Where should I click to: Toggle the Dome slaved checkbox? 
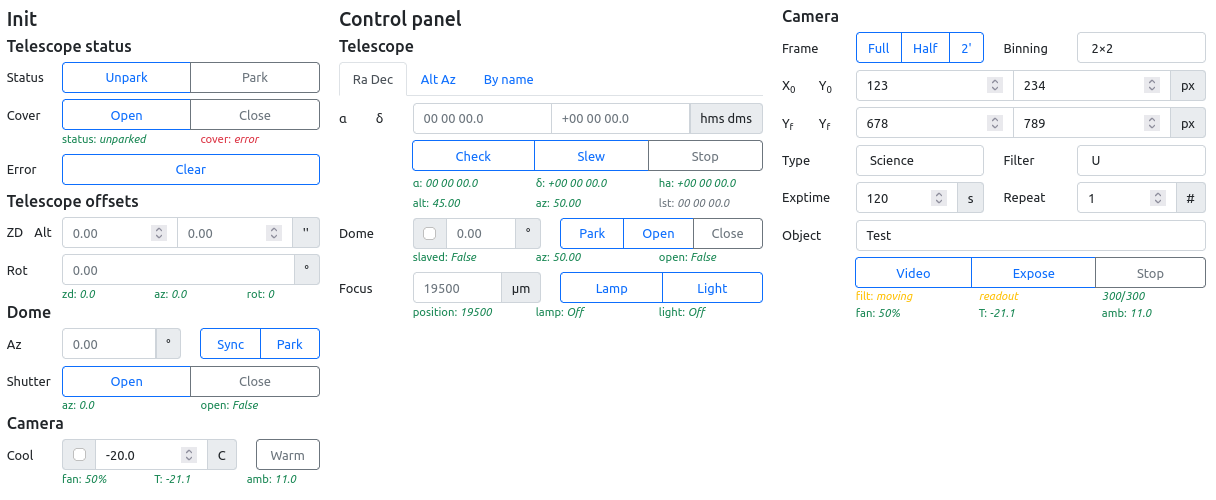(430, 234)
